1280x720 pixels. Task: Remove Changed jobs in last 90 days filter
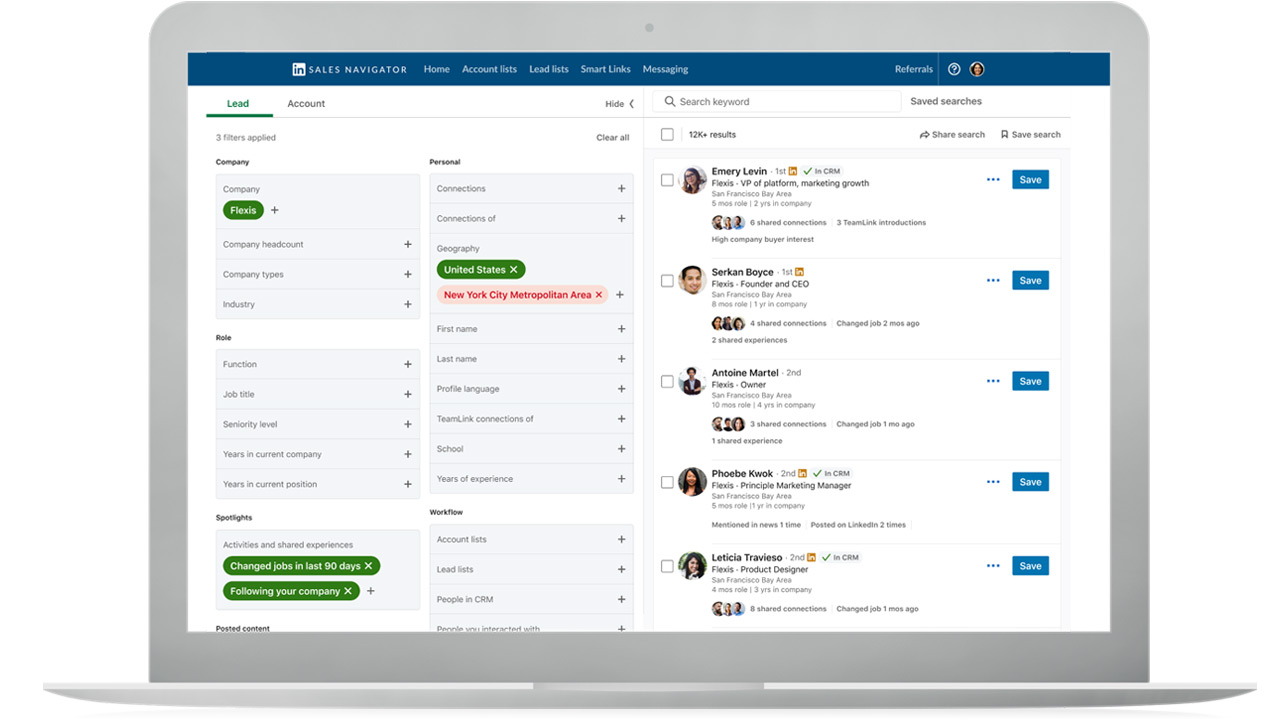click(x=368, y=566)
